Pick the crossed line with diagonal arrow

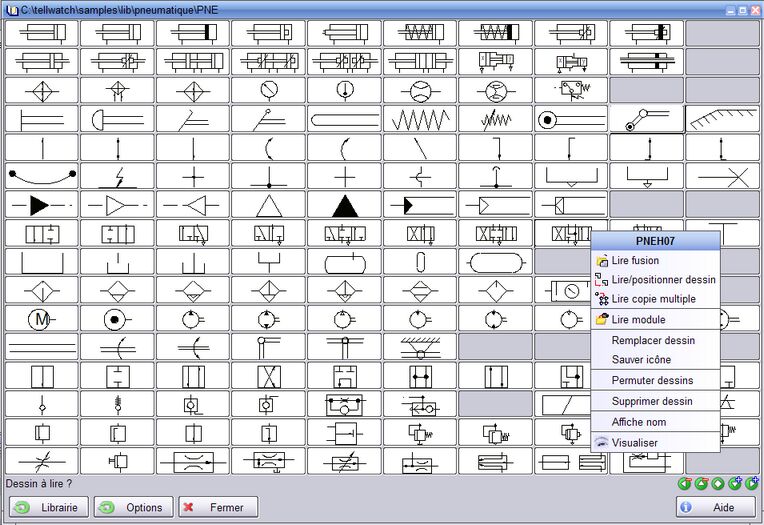[x=41, y=461]
